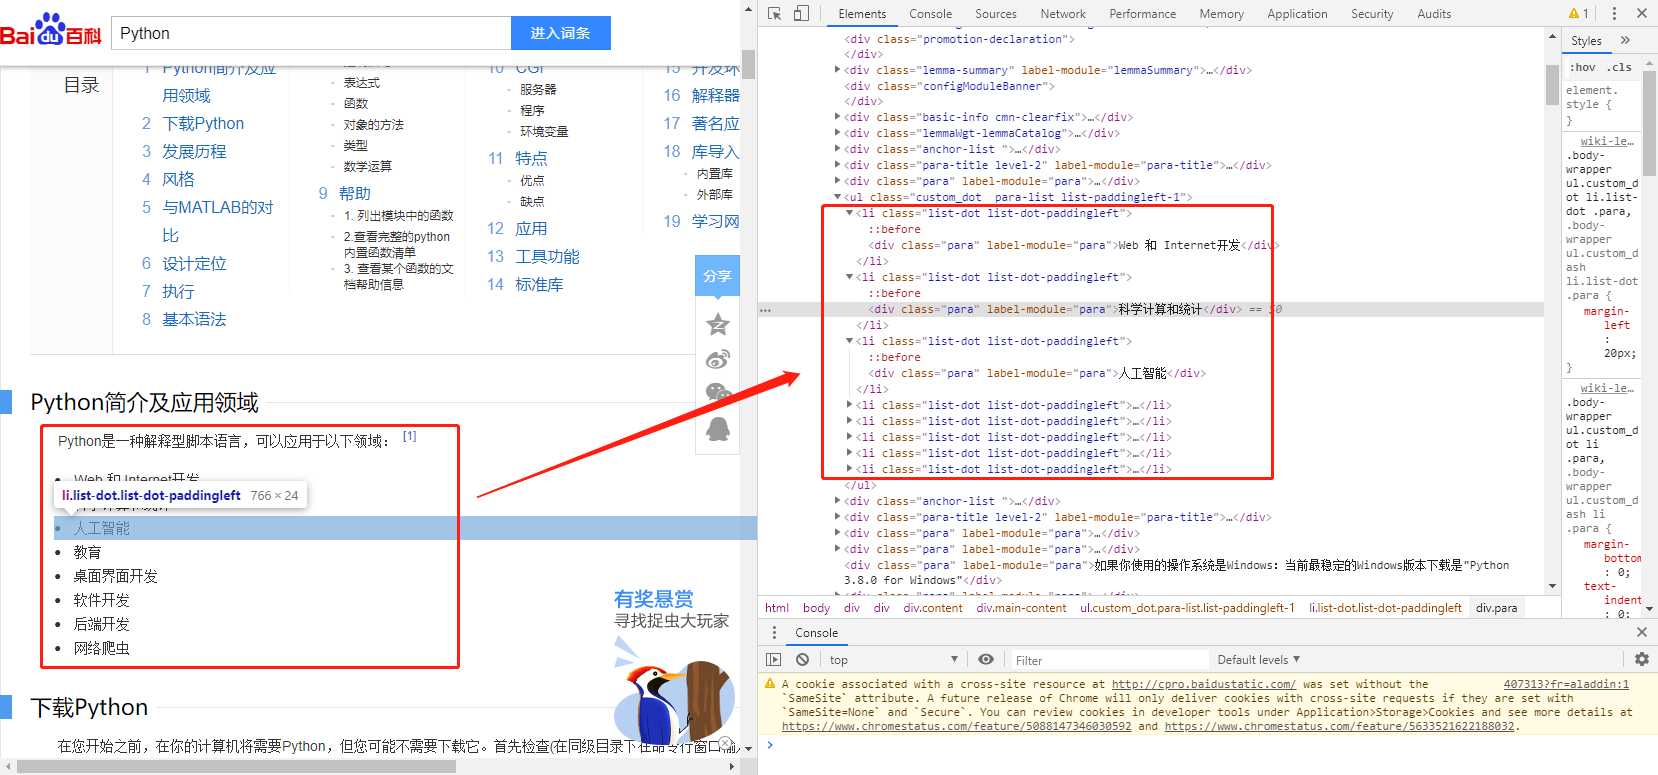Go to catalog entry 基本语法
The width and height of the screenshot is (1658, 775).
[x=194, y=319]
